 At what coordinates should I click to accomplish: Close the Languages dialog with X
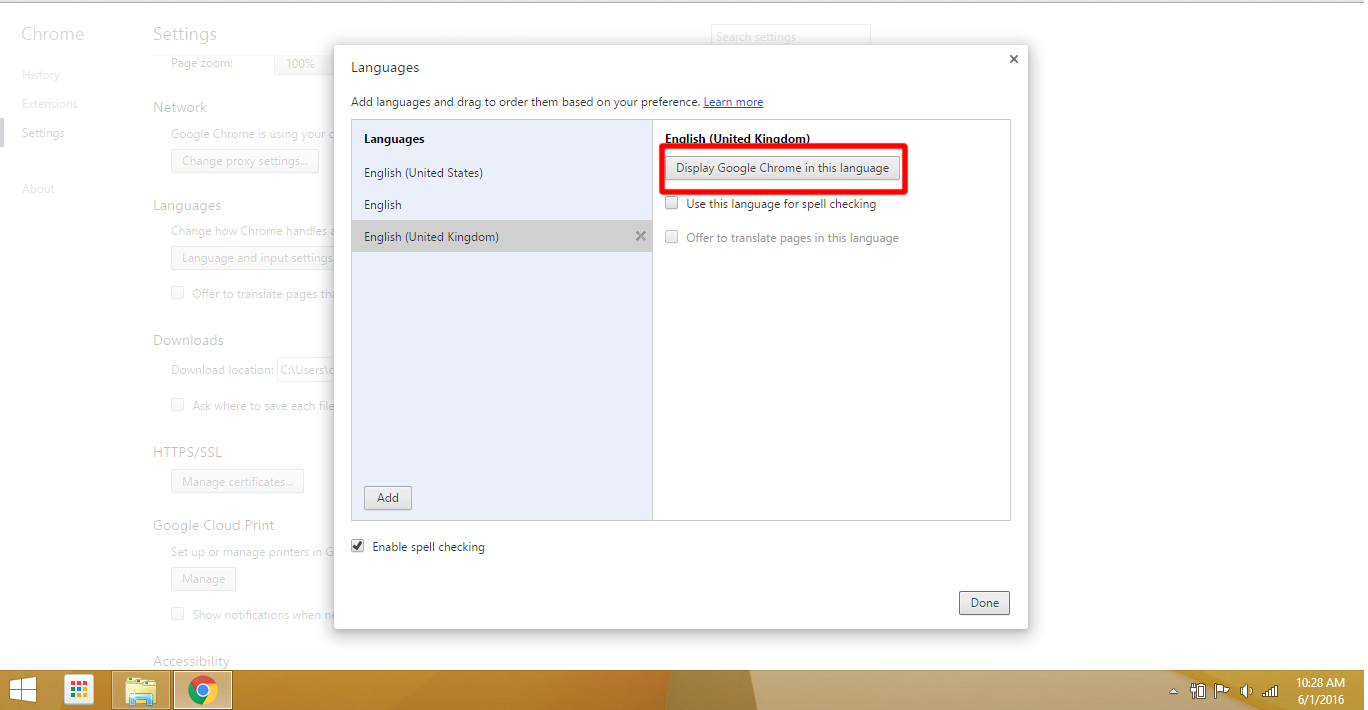pos(1013,59)
